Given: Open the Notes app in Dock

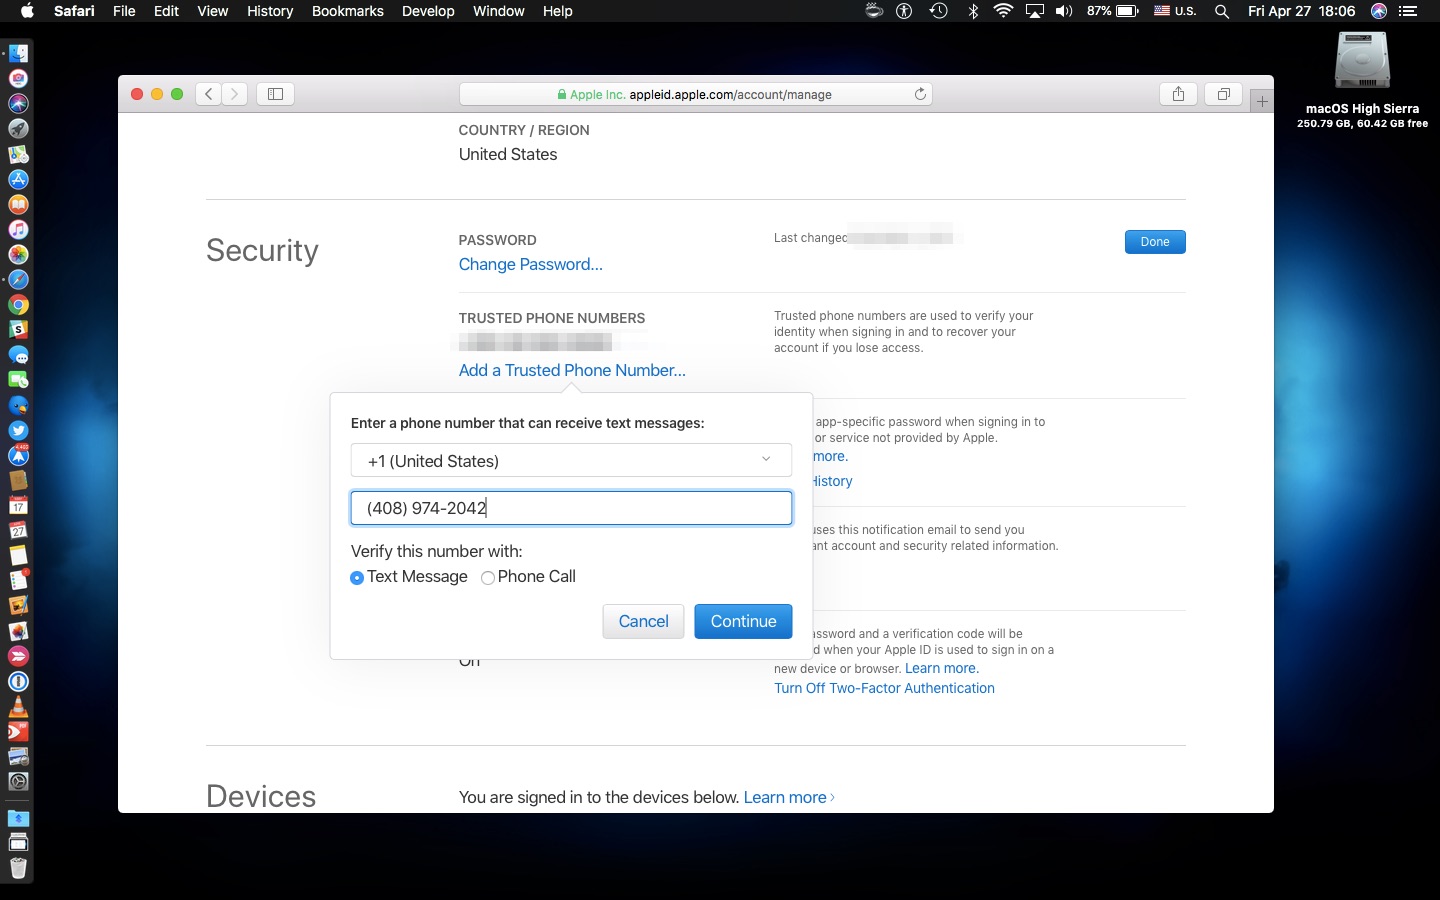Looking at the screenshot, I should [x=18, y=555].
